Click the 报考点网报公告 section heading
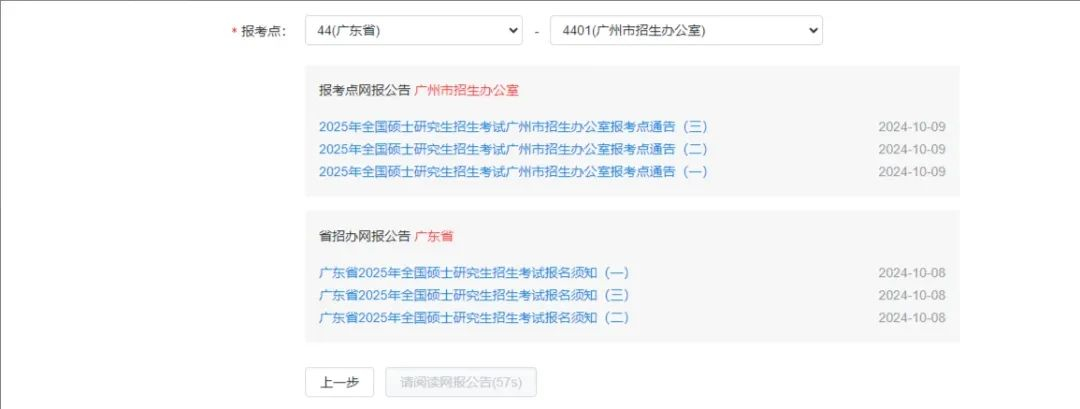Image resolution: width=1080 pixels, height=409 pixels. point(364,90)
